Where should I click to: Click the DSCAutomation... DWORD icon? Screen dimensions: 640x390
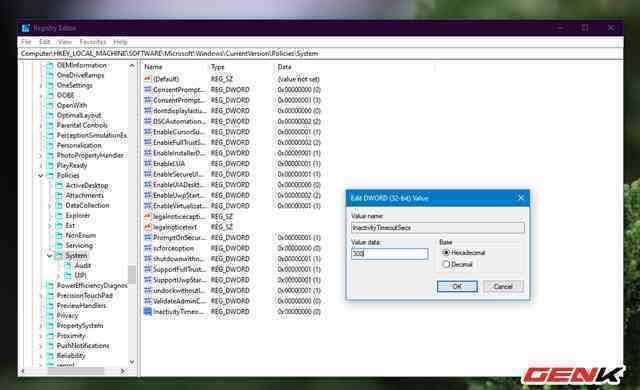tap(148, 121)
